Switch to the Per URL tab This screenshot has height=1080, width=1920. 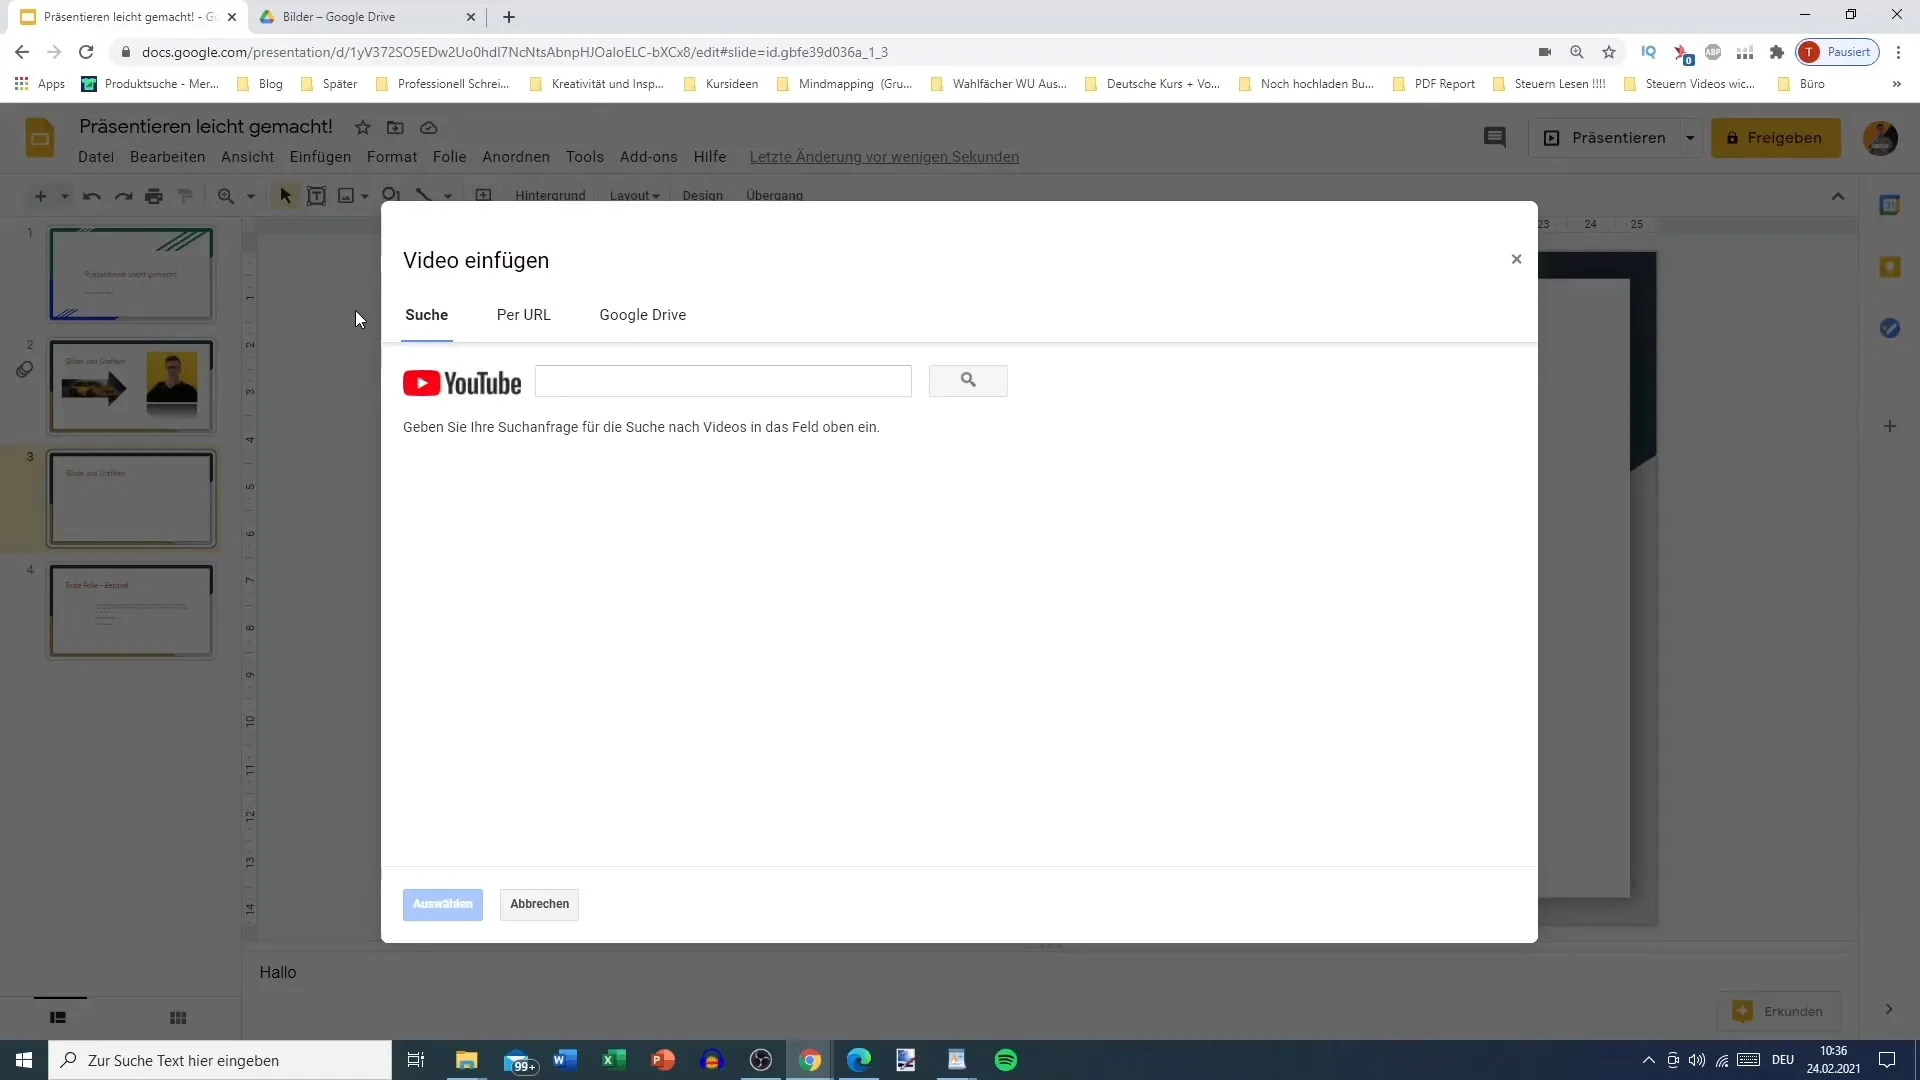(523, 315)
